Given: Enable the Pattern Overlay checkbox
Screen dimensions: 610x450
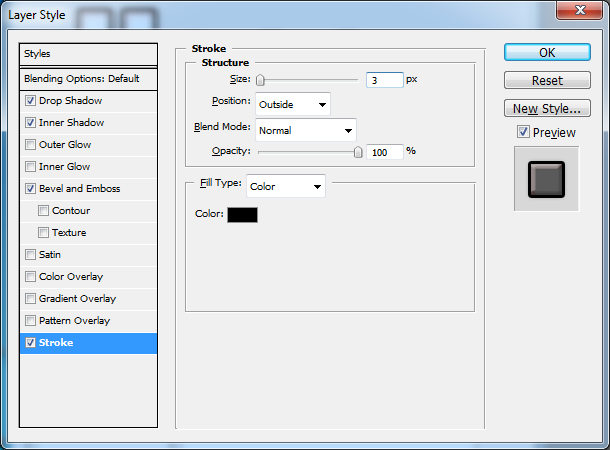Looking at the screenshot, I should point(30,320).
